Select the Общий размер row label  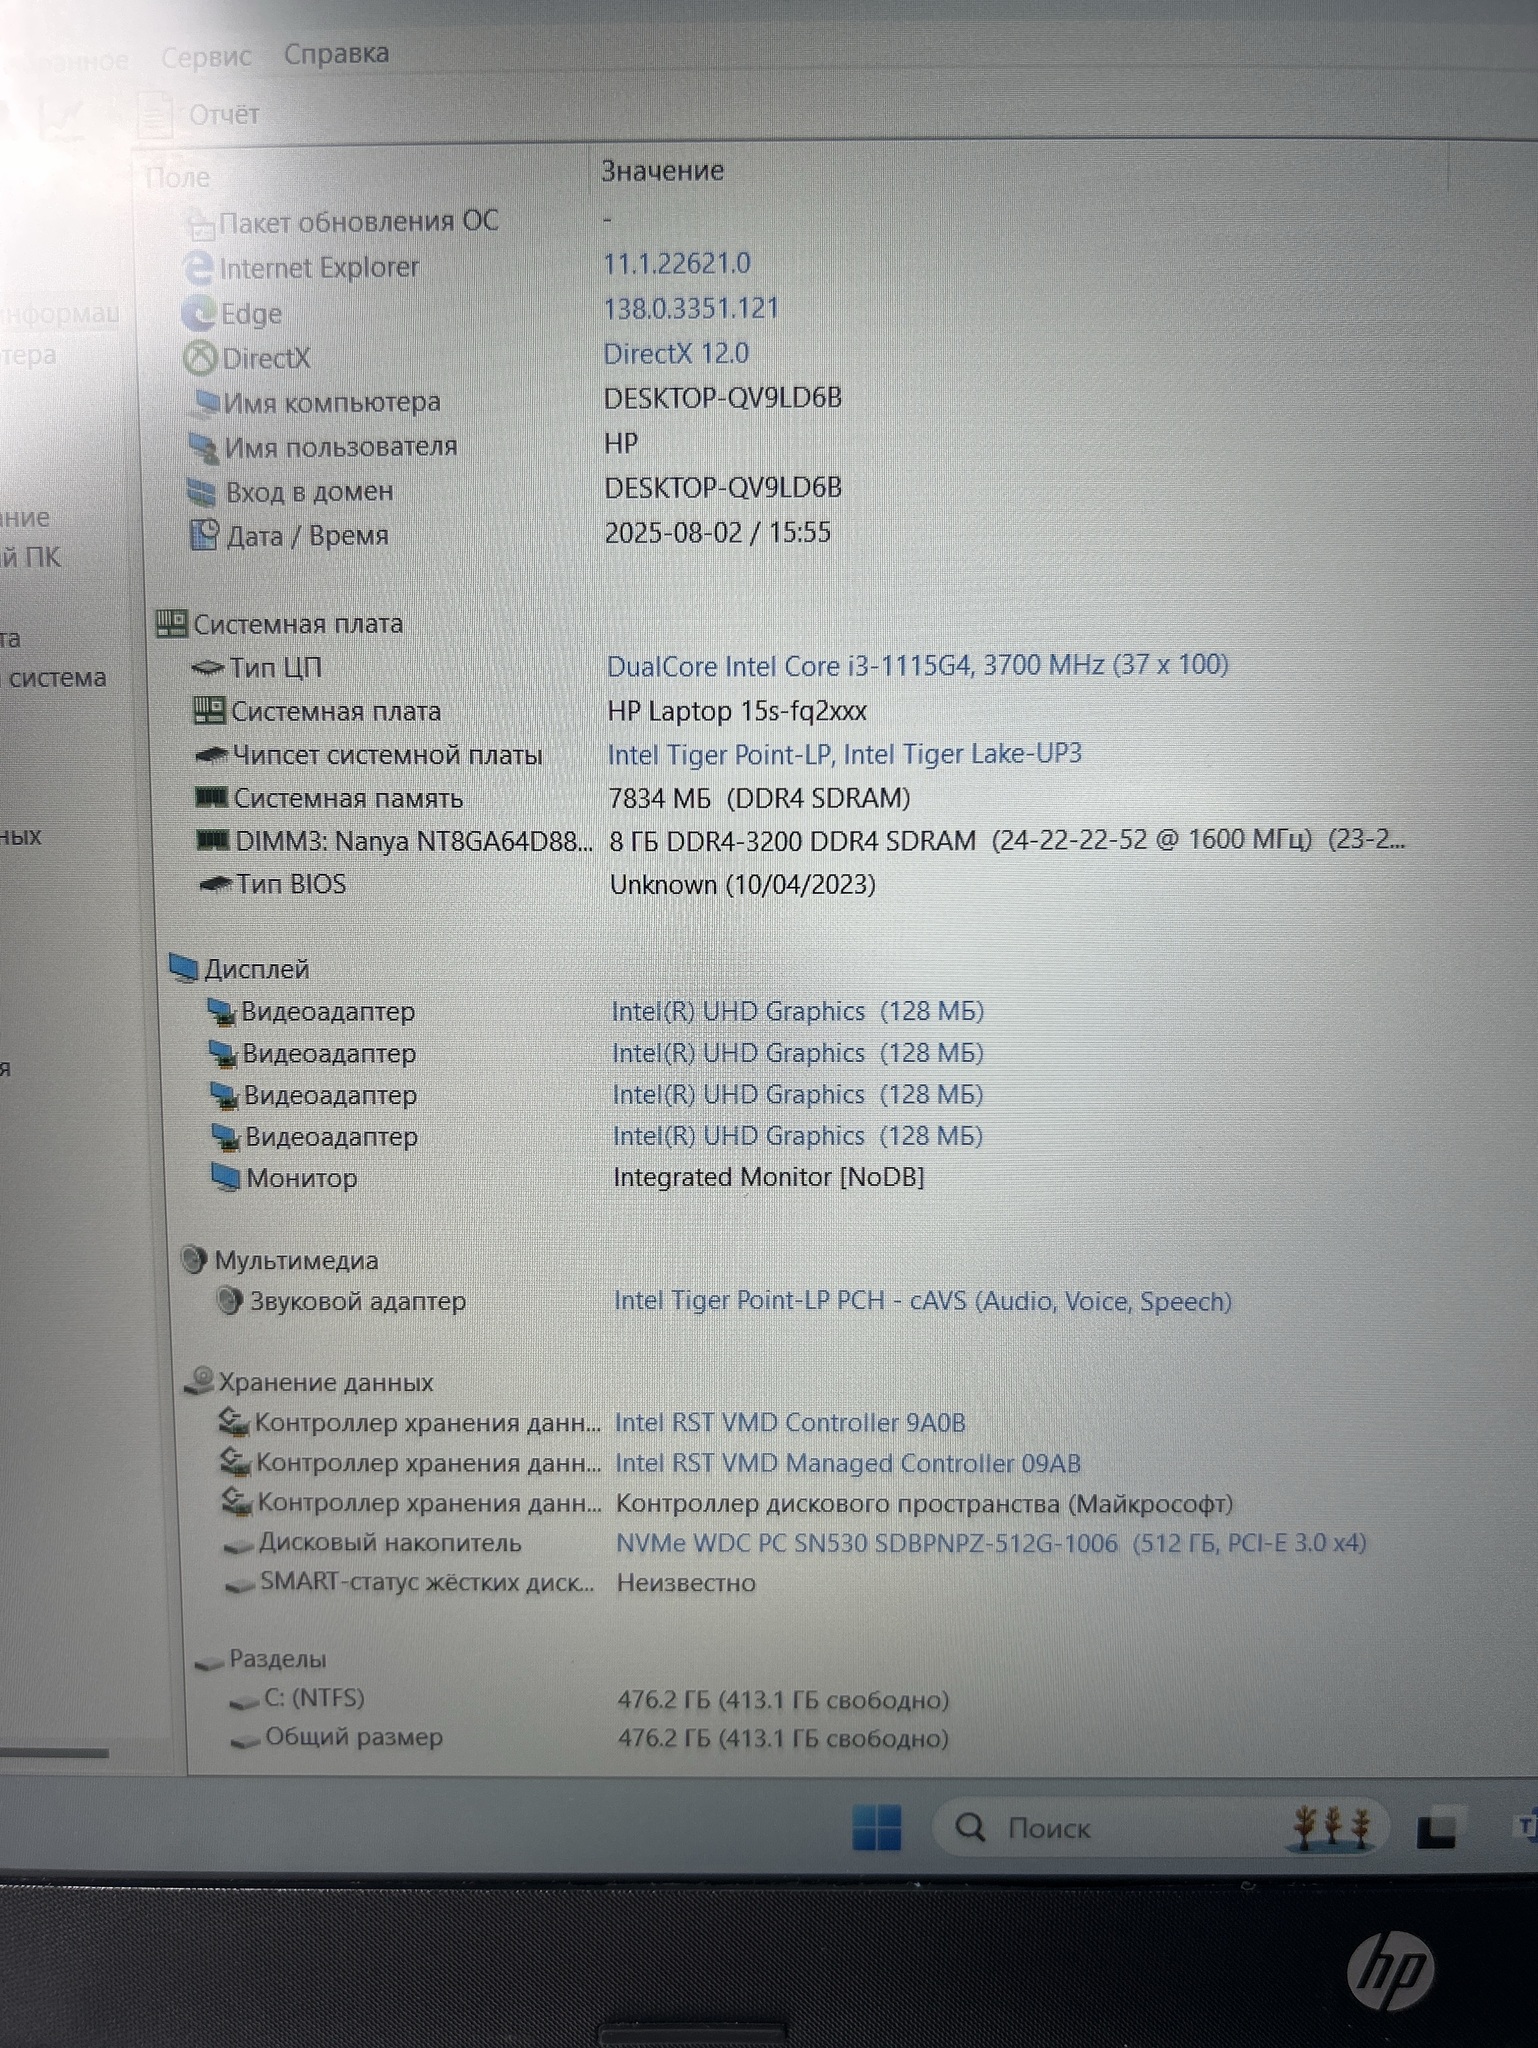coord(354,1737)
